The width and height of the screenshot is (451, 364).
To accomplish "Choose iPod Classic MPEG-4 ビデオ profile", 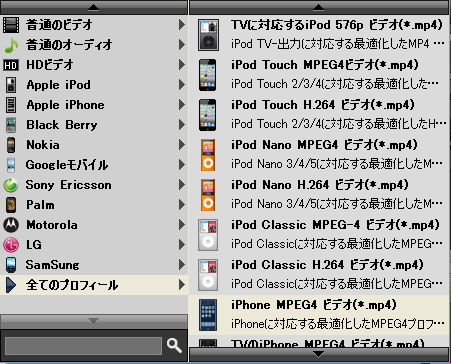I will [320, 235].
